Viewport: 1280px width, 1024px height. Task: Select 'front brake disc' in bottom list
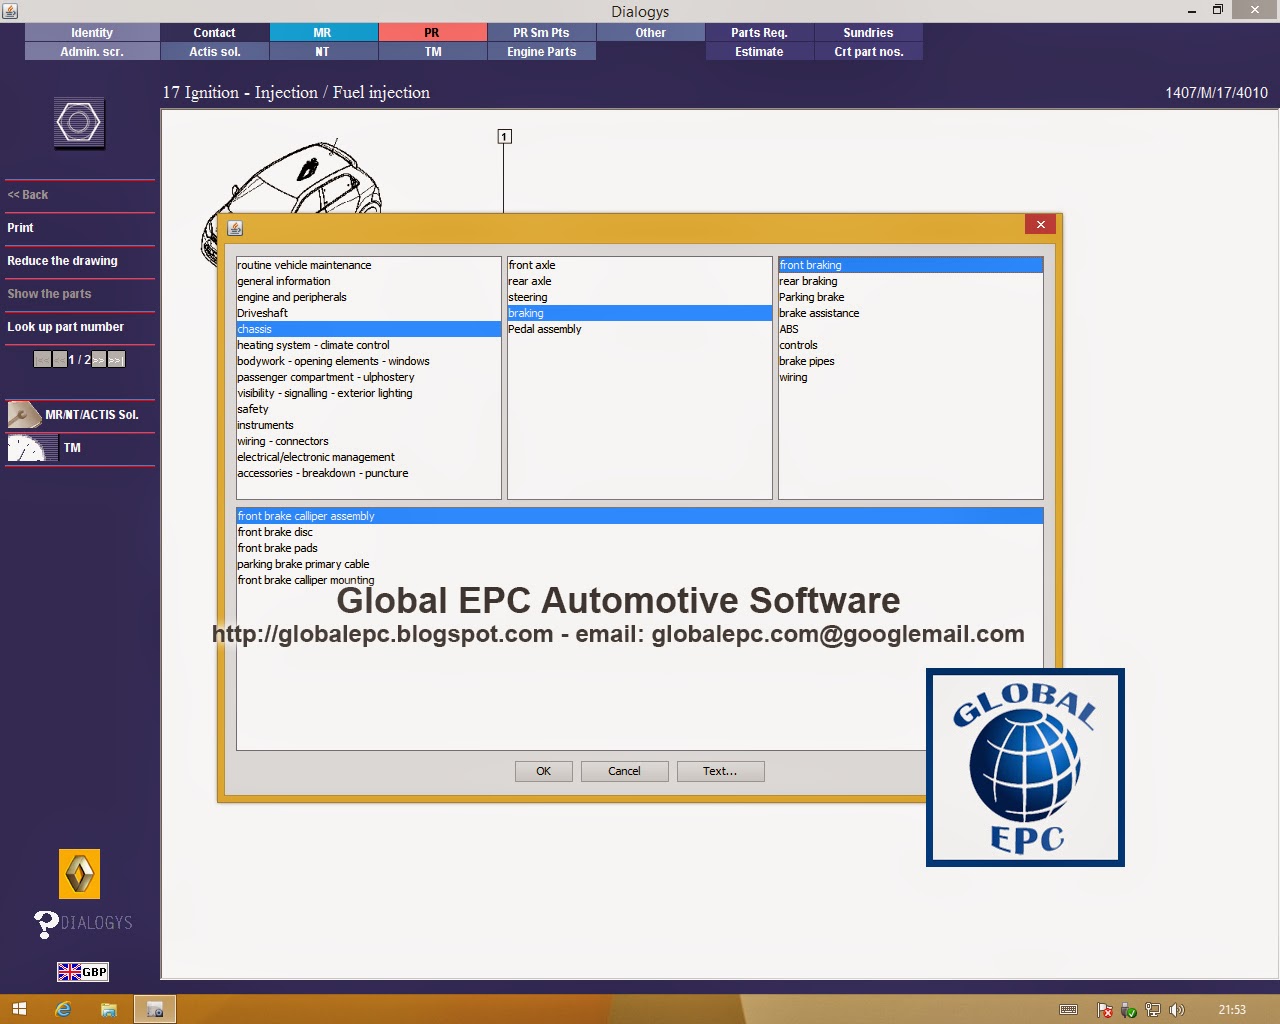click(640, 532)
